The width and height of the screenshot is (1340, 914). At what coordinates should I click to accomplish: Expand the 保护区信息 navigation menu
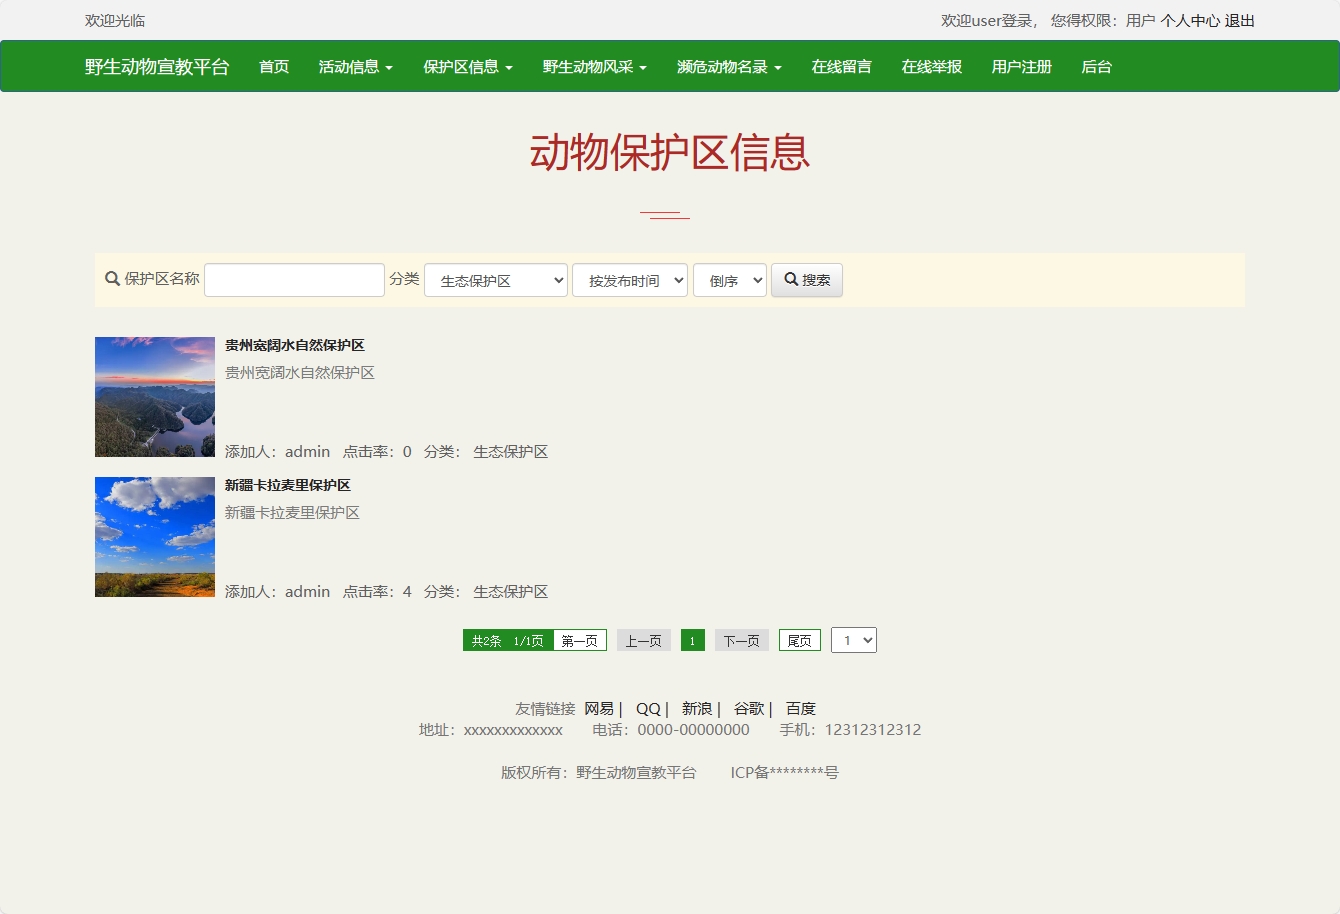tap(467, 66)
